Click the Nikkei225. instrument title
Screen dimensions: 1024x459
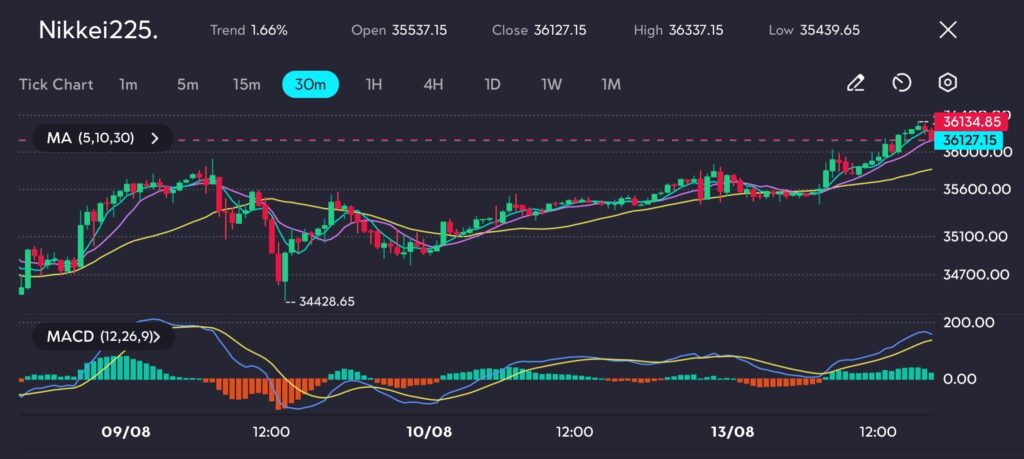98,30
